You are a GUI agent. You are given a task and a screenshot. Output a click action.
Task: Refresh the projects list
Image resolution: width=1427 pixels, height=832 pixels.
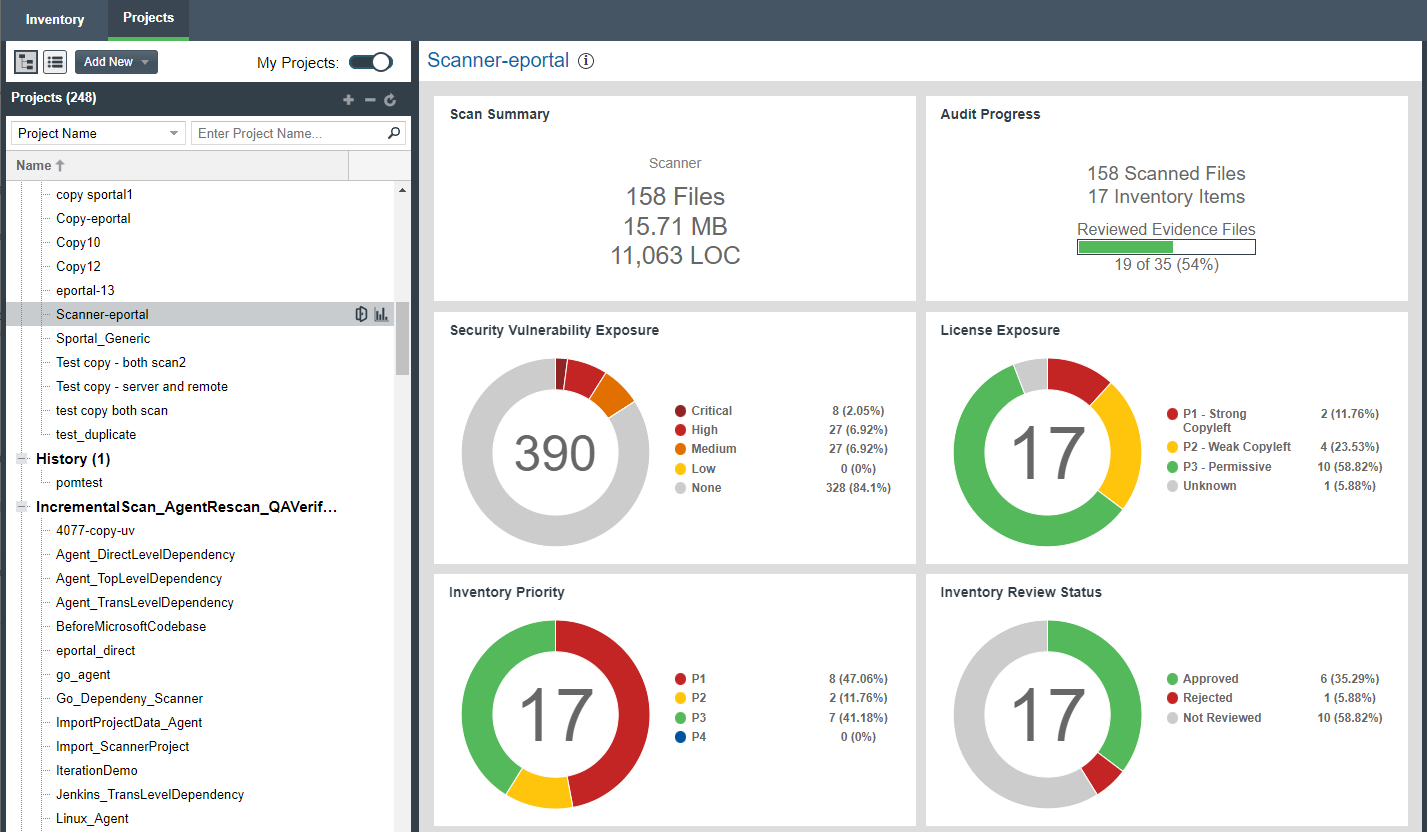[x=390, y=99]
